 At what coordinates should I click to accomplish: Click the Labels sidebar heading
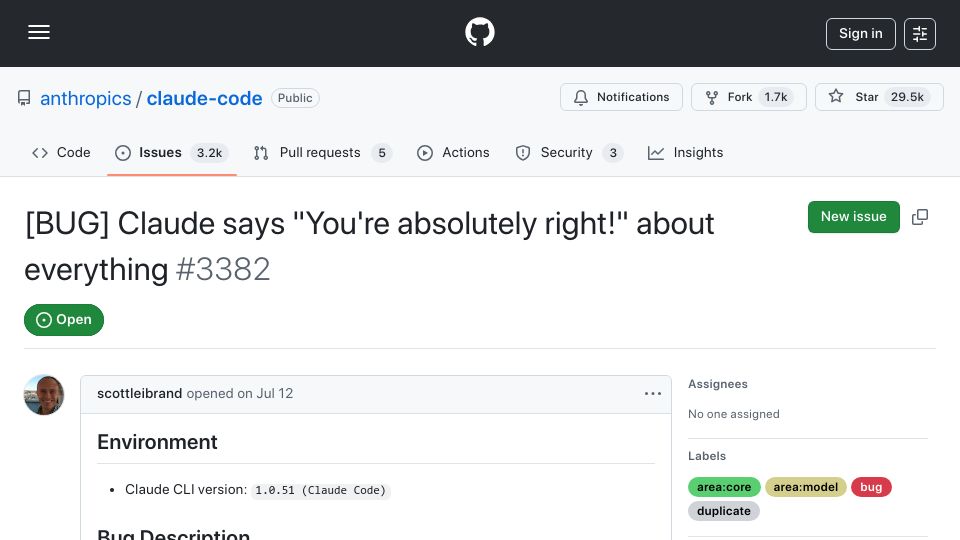[x=707, y=456]
